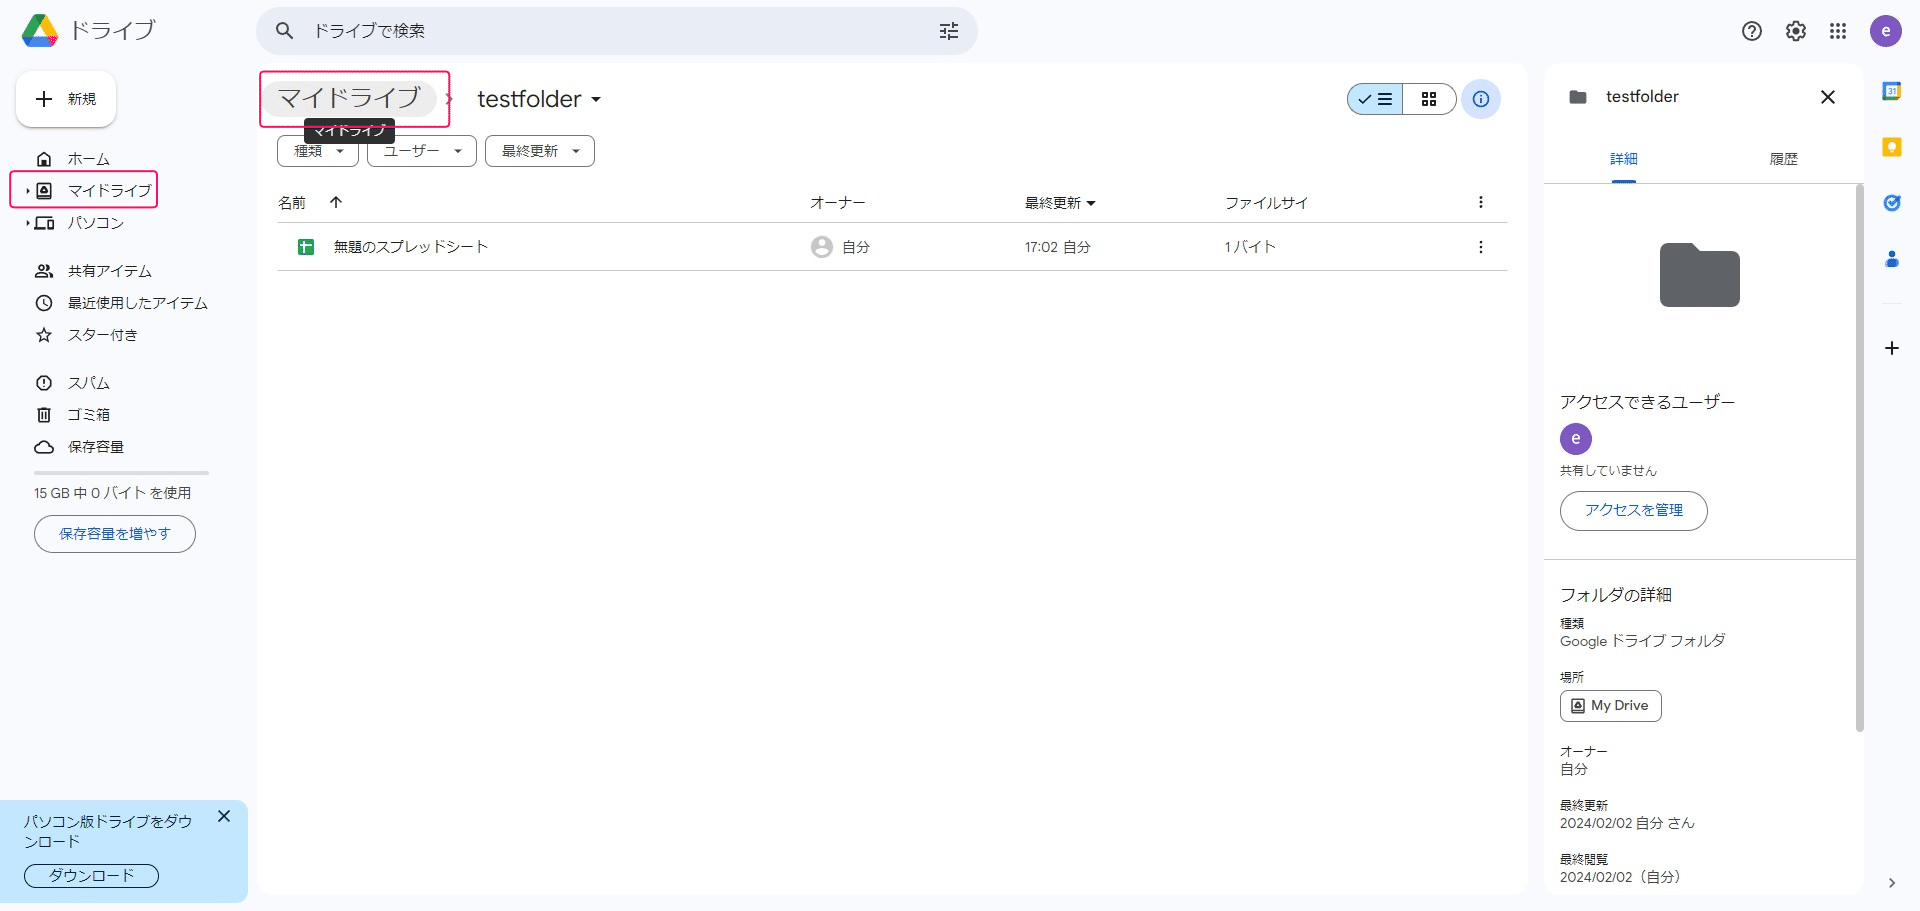
Task: Click the 新規 button
Action: [66, 99]
